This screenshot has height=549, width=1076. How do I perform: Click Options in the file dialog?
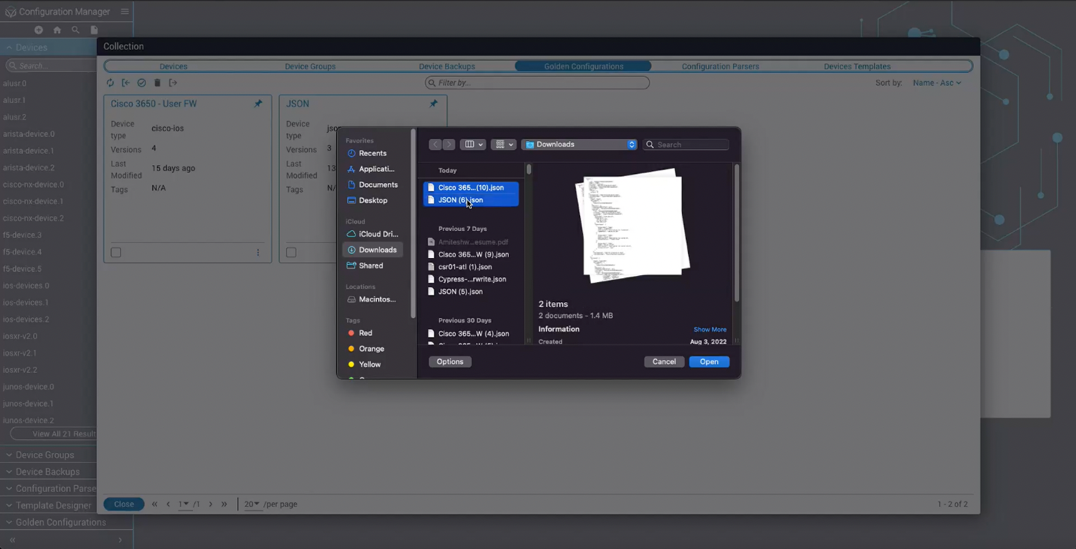(x=450, y=362)
